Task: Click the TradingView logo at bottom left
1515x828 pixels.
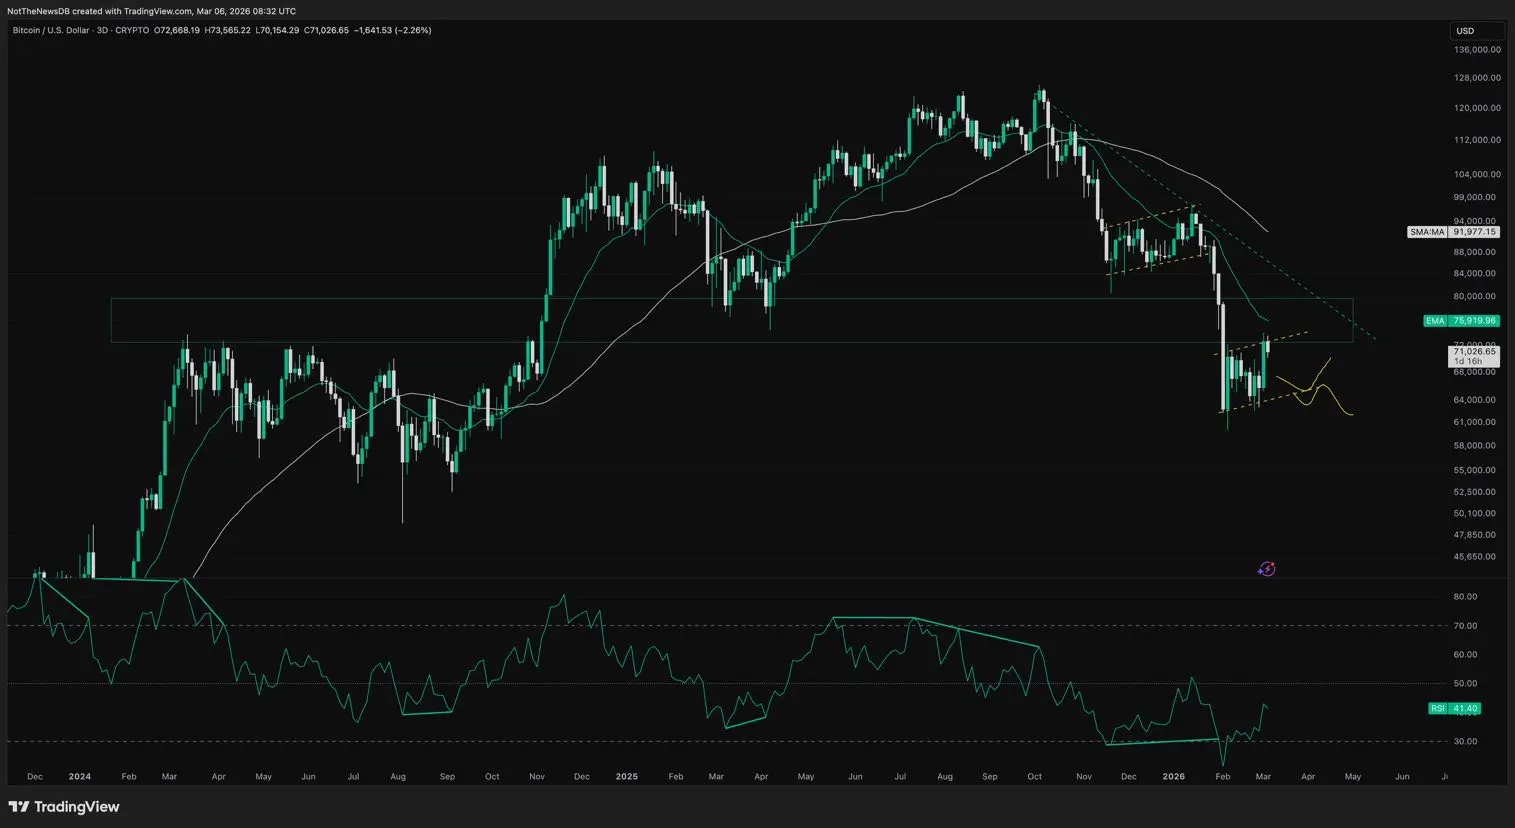Action: pos(64,807)
